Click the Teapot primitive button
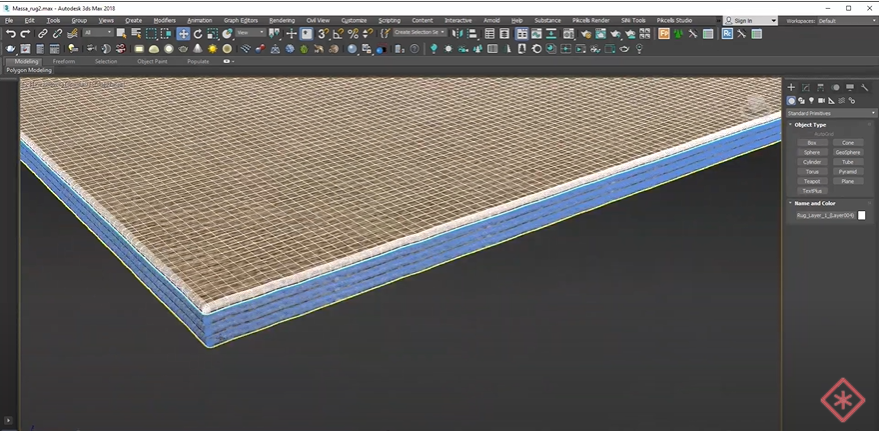Image resolution: width=879 pixels, height=431 pixels. pyautogui.click(x=812, y=181)
